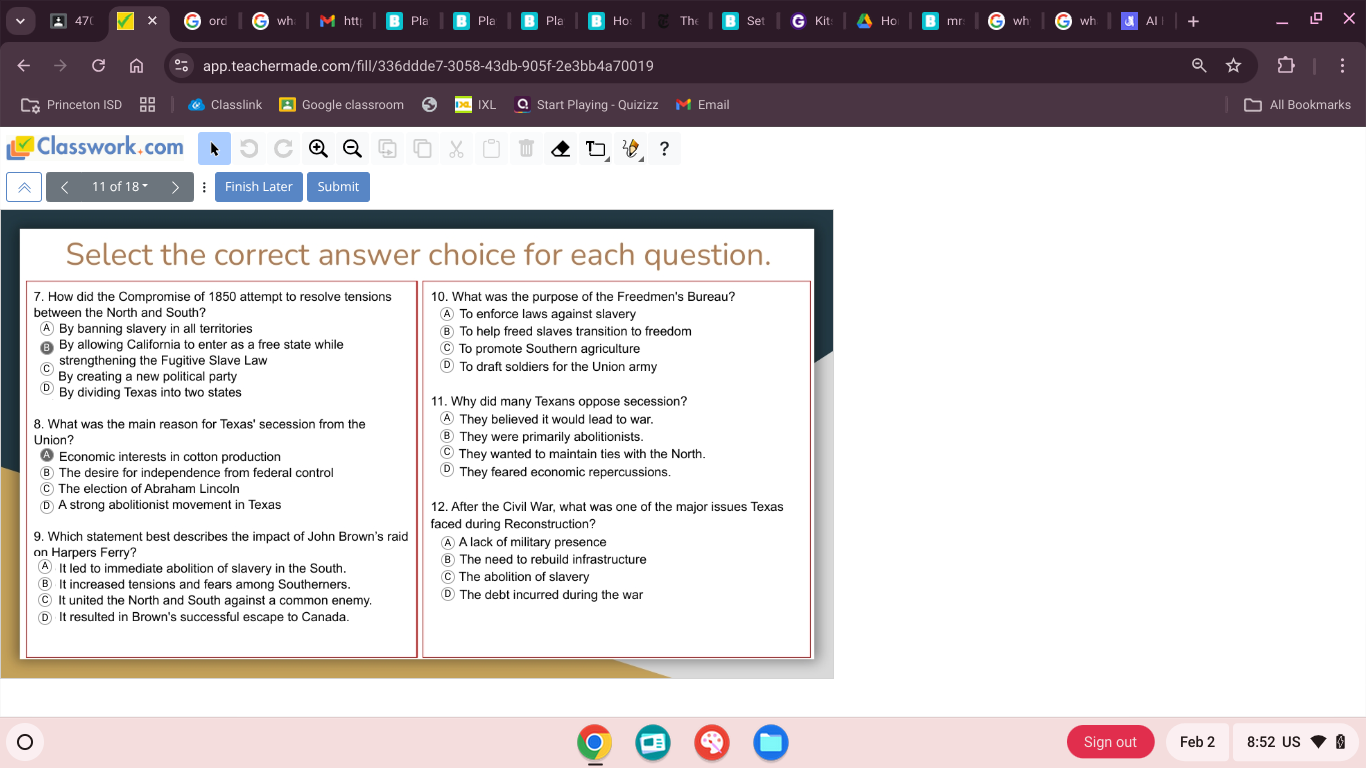Select answer A for question 7
Viewport: 1366px width, 768px height.
[46, 328]
